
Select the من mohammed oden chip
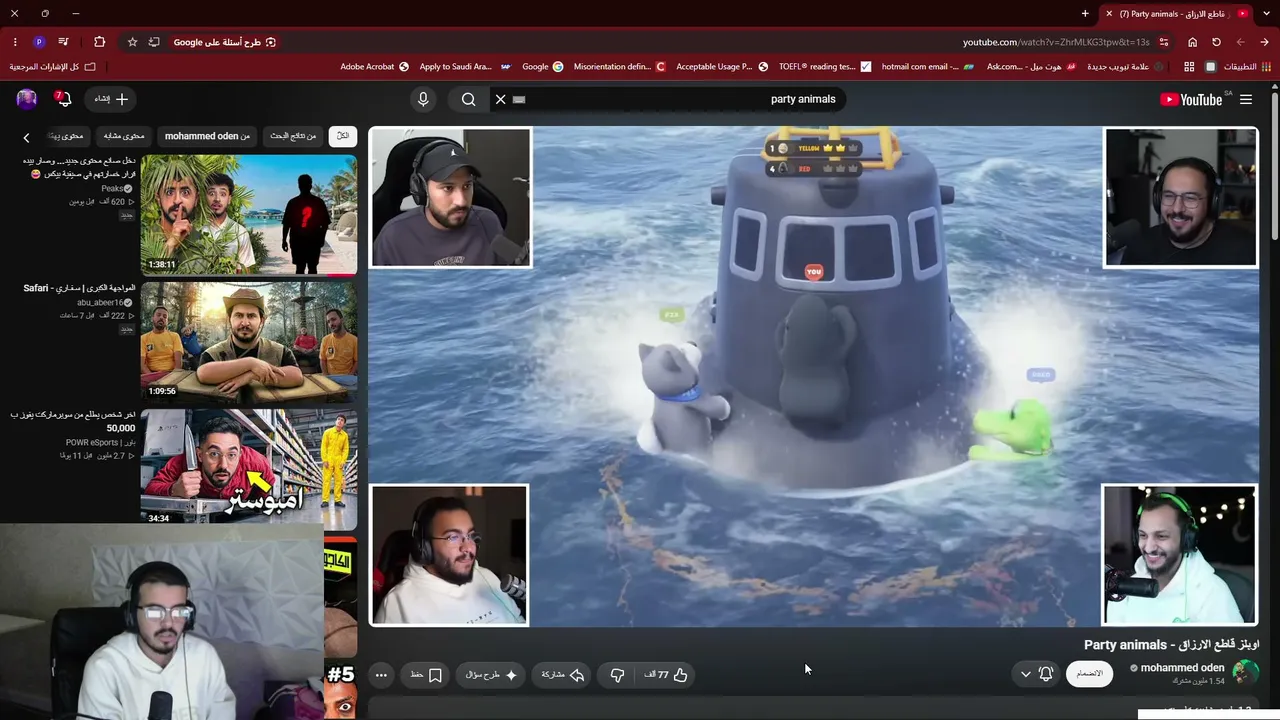pos(208,136)
